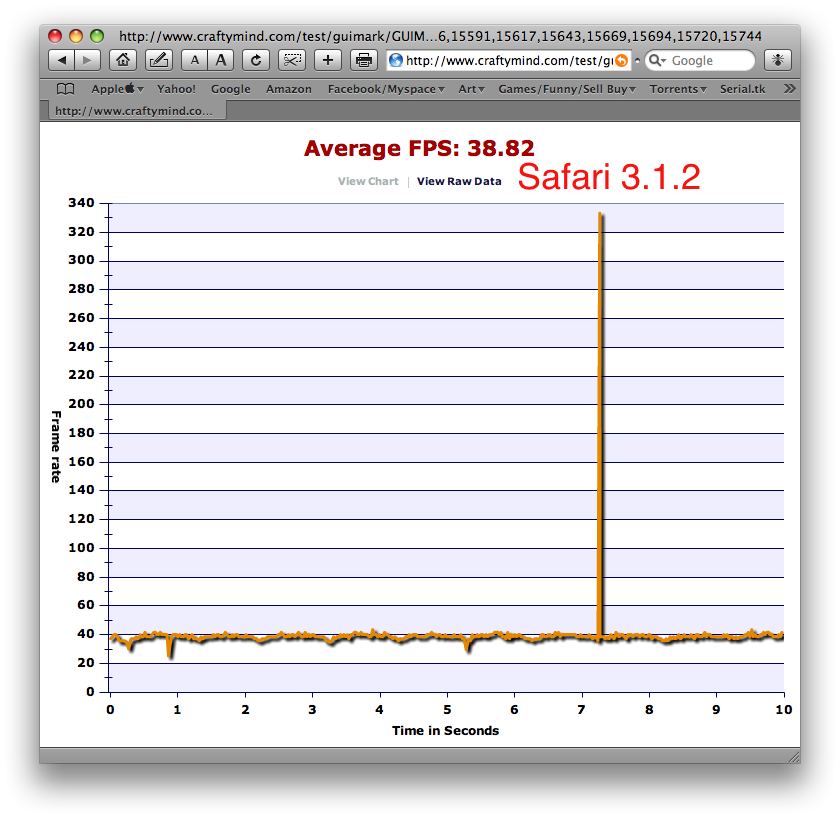840x818 pixels.
Task: Go forward with the right arrow button
Action: 87,61
